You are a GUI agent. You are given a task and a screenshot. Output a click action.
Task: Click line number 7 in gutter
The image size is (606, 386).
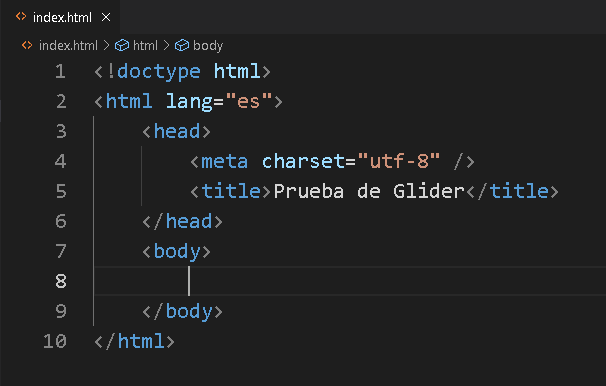61,251
